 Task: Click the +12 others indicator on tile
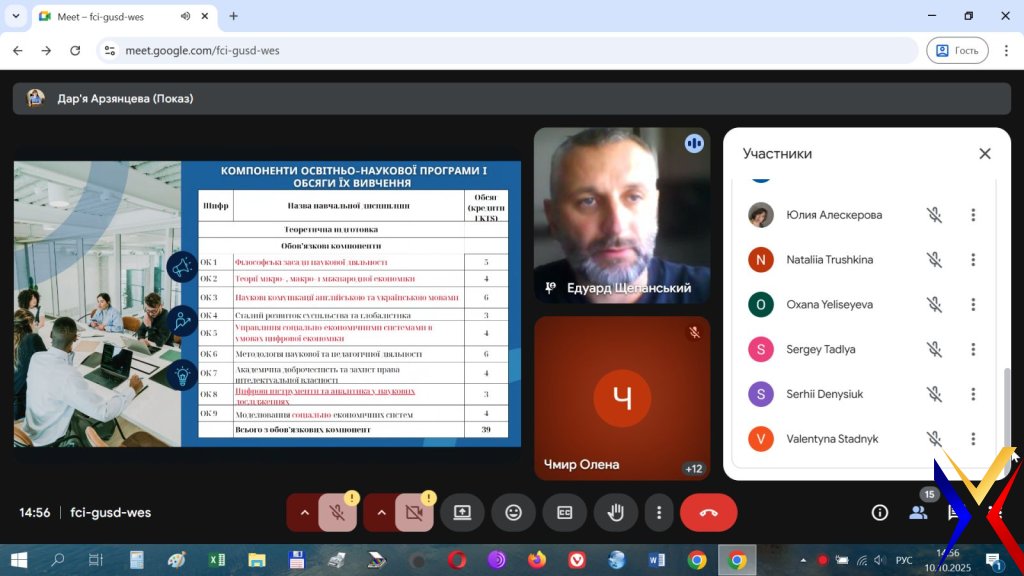pos(693,468)
